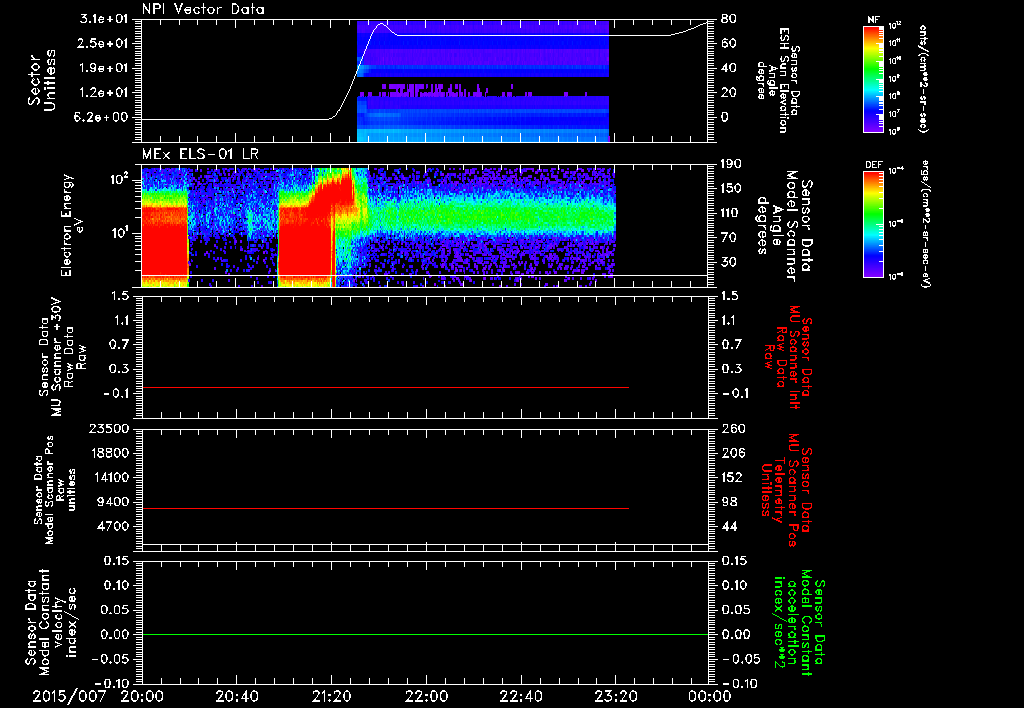Click the '4700' scanner position tick label
This screenshot has height=708, width=1024.
click(x=112, y=526)
